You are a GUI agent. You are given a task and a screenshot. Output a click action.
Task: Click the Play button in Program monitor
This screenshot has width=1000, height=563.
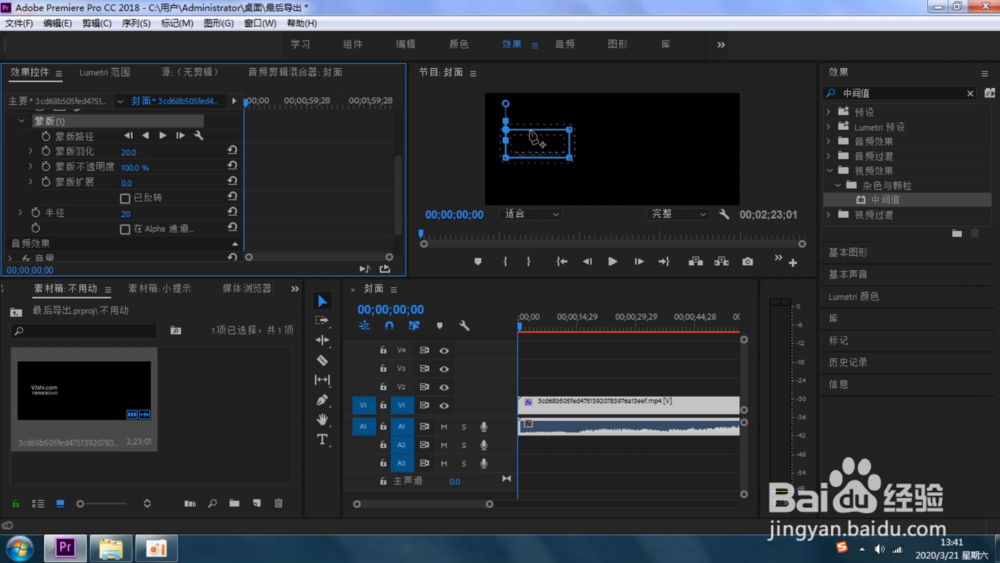(x=612, y=261)
